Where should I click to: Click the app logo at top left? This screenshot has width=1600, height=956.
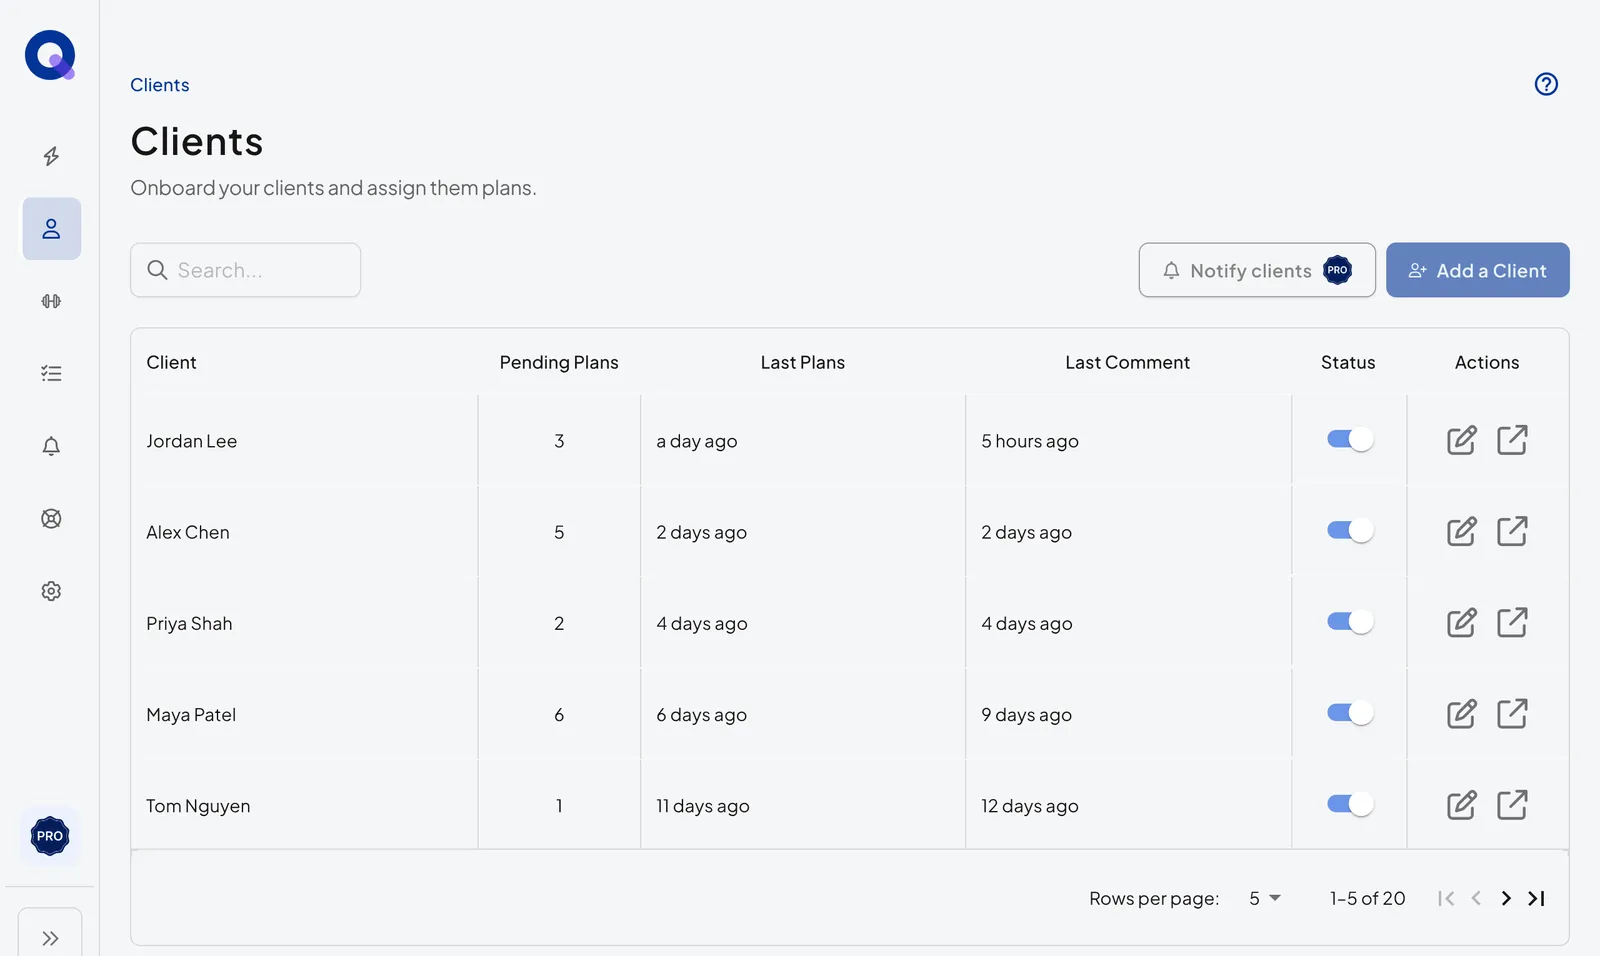tap(50, 55)
